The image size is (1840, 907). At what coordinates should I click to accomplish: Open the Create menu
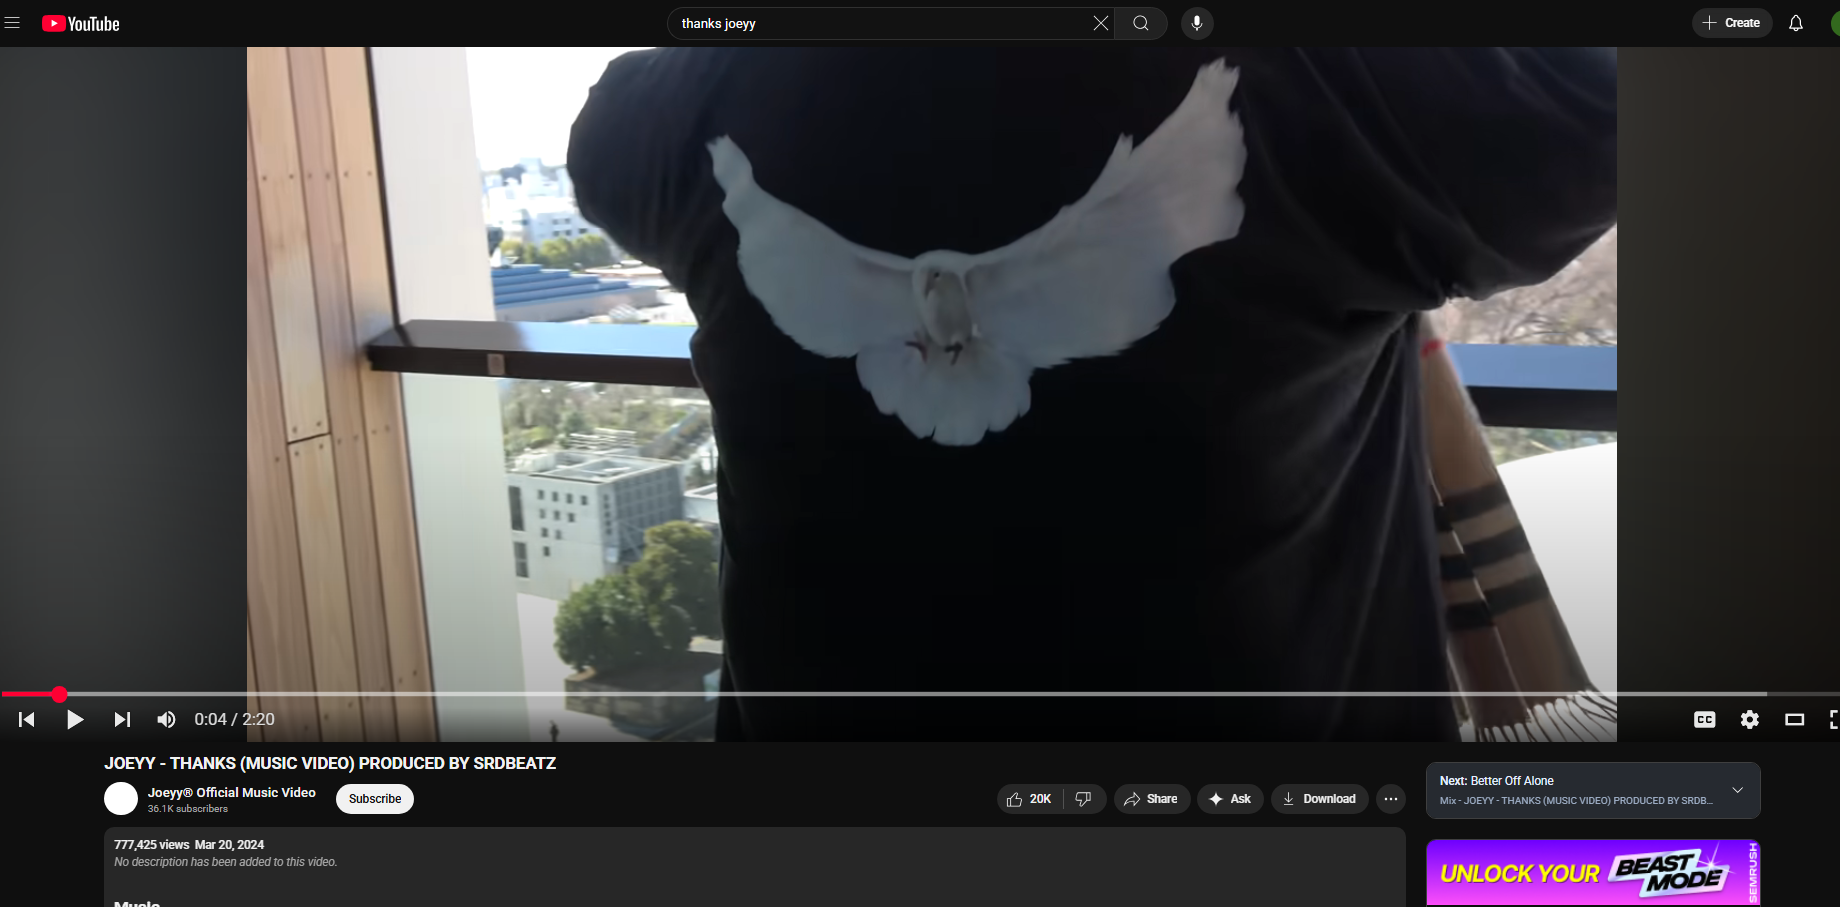[x=1731, y=23]
